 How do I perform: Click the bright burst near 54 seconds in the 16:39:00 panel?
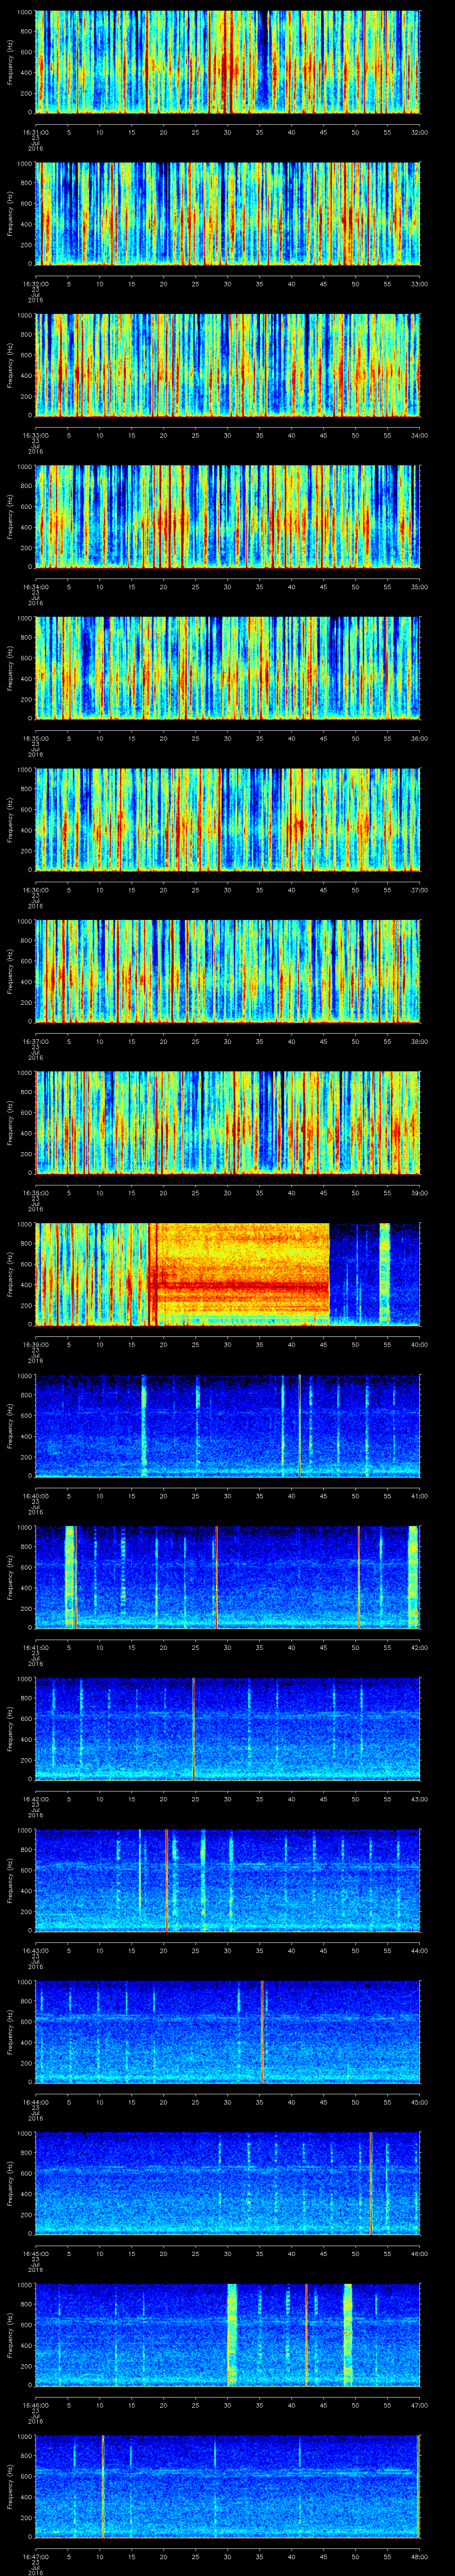[x=384, y=1273]
